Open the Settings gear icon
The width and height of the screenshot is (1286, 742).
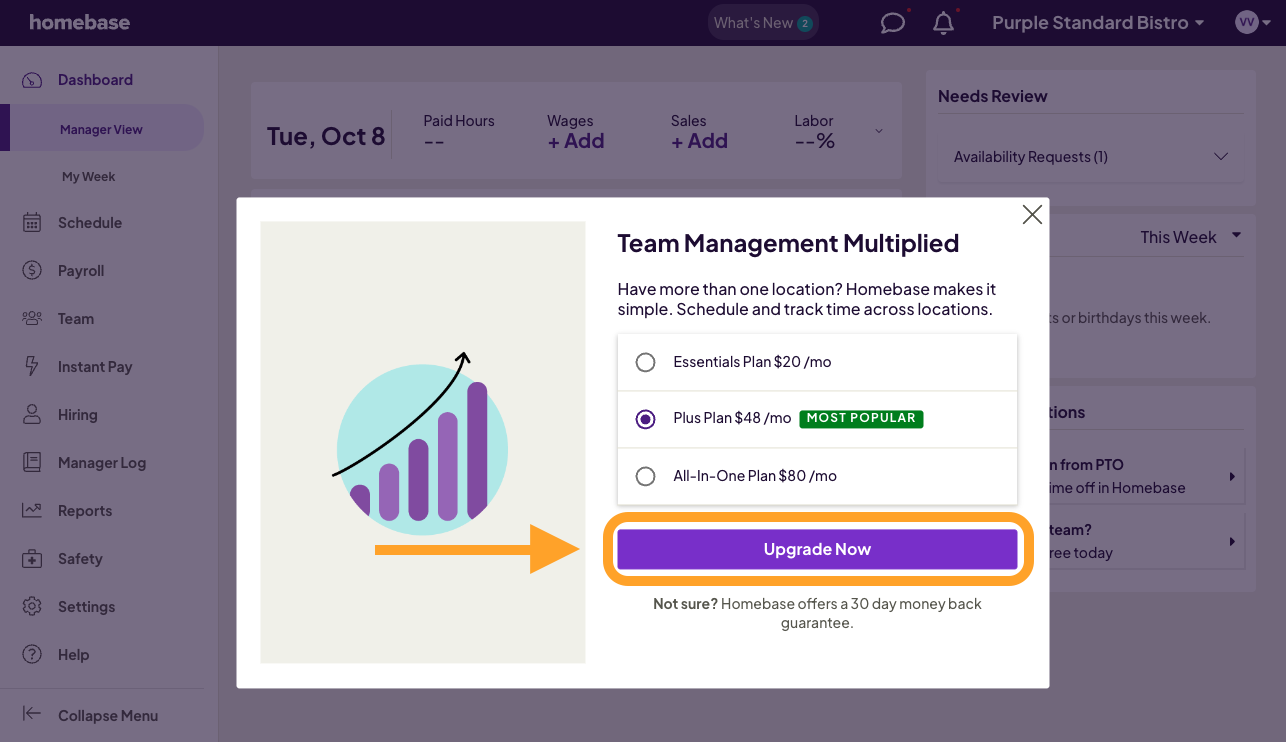click(32, 607)
